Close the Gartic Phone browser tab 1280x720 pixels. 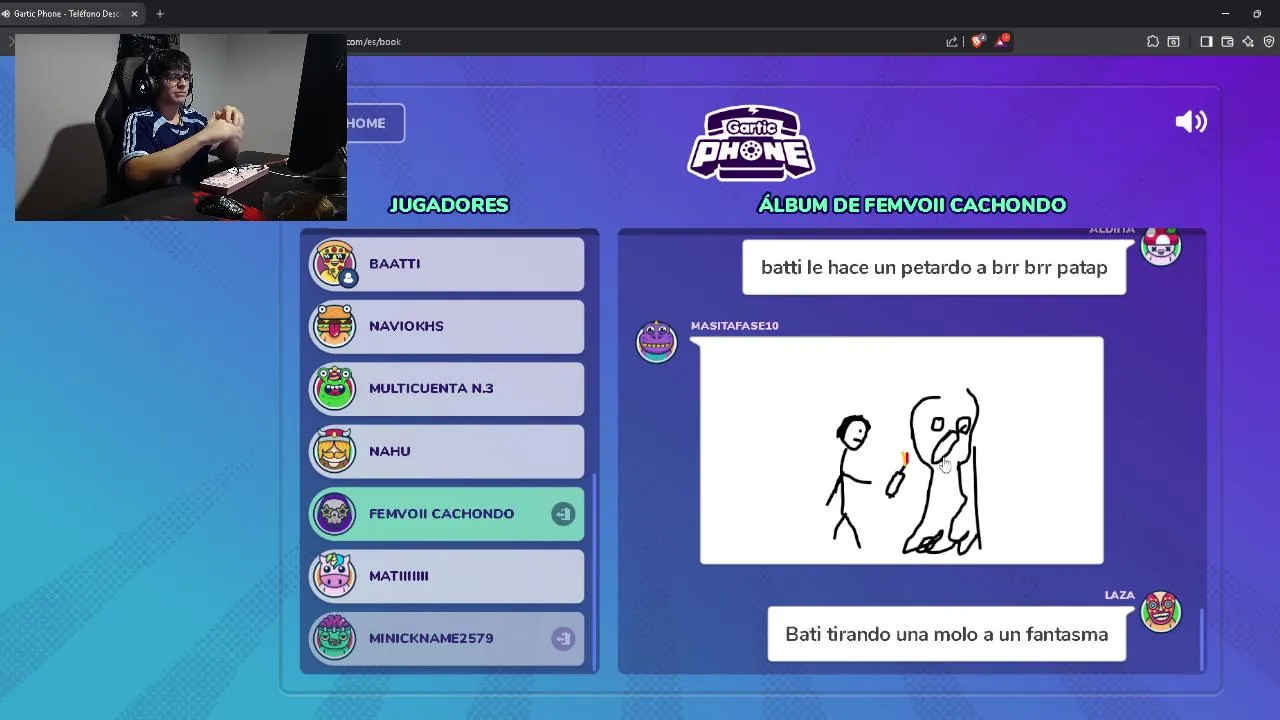click(134, 14)
